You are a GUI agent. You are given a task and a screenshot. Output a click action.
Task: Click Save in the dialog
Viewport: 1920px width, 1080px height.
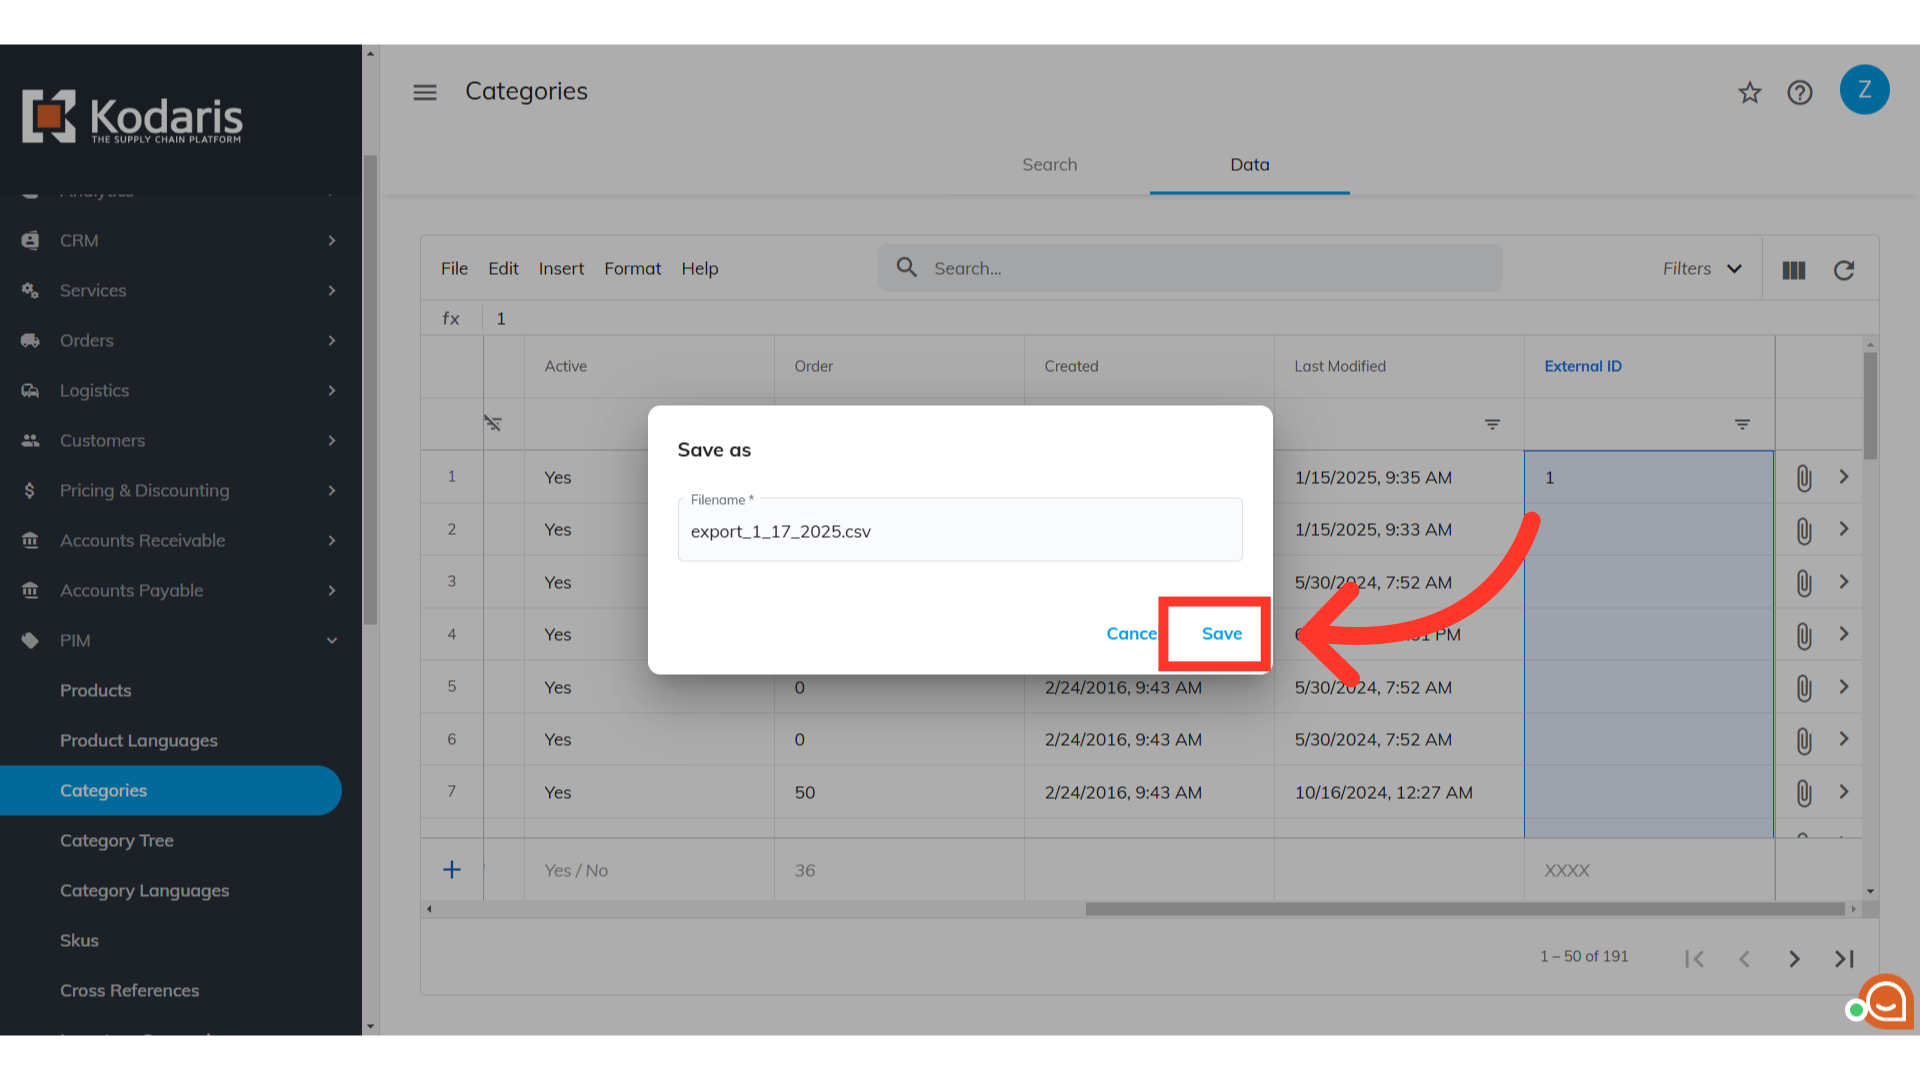pyautogui.click(x=1221, y=634)
